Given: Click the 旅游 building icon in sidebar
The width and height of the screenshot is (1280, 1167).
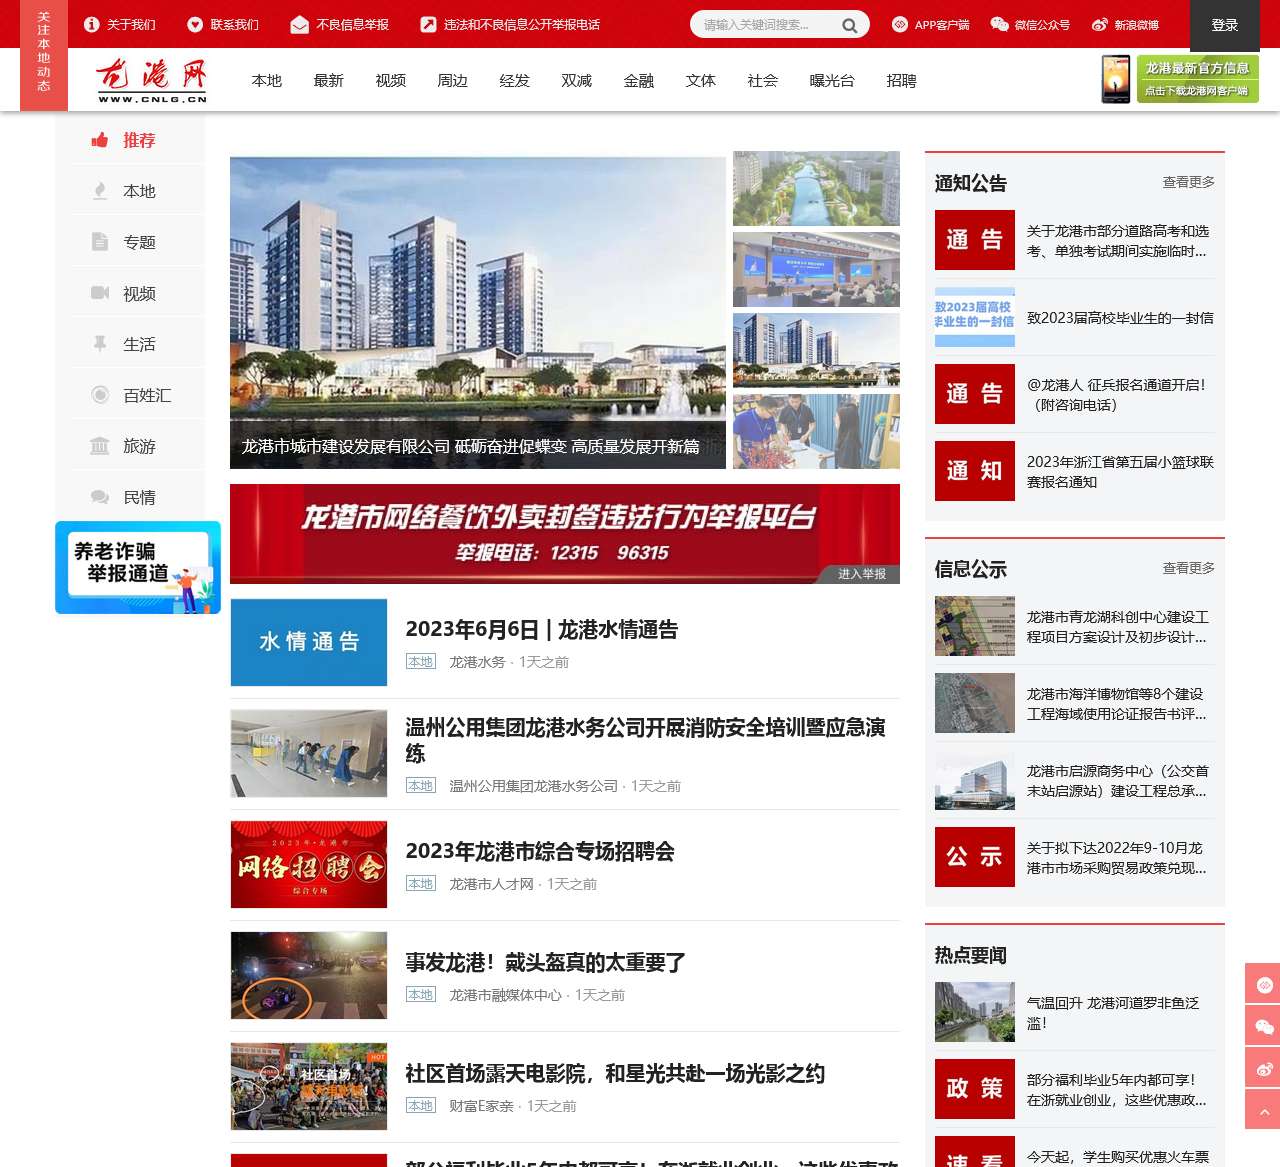Looking at the screenshot, I should 100,446.
